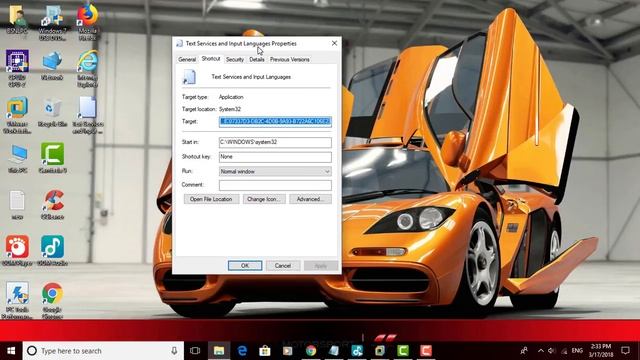Show hidden system tray icons
Viewport: 640px width, 360px height.
click(541, 351)
